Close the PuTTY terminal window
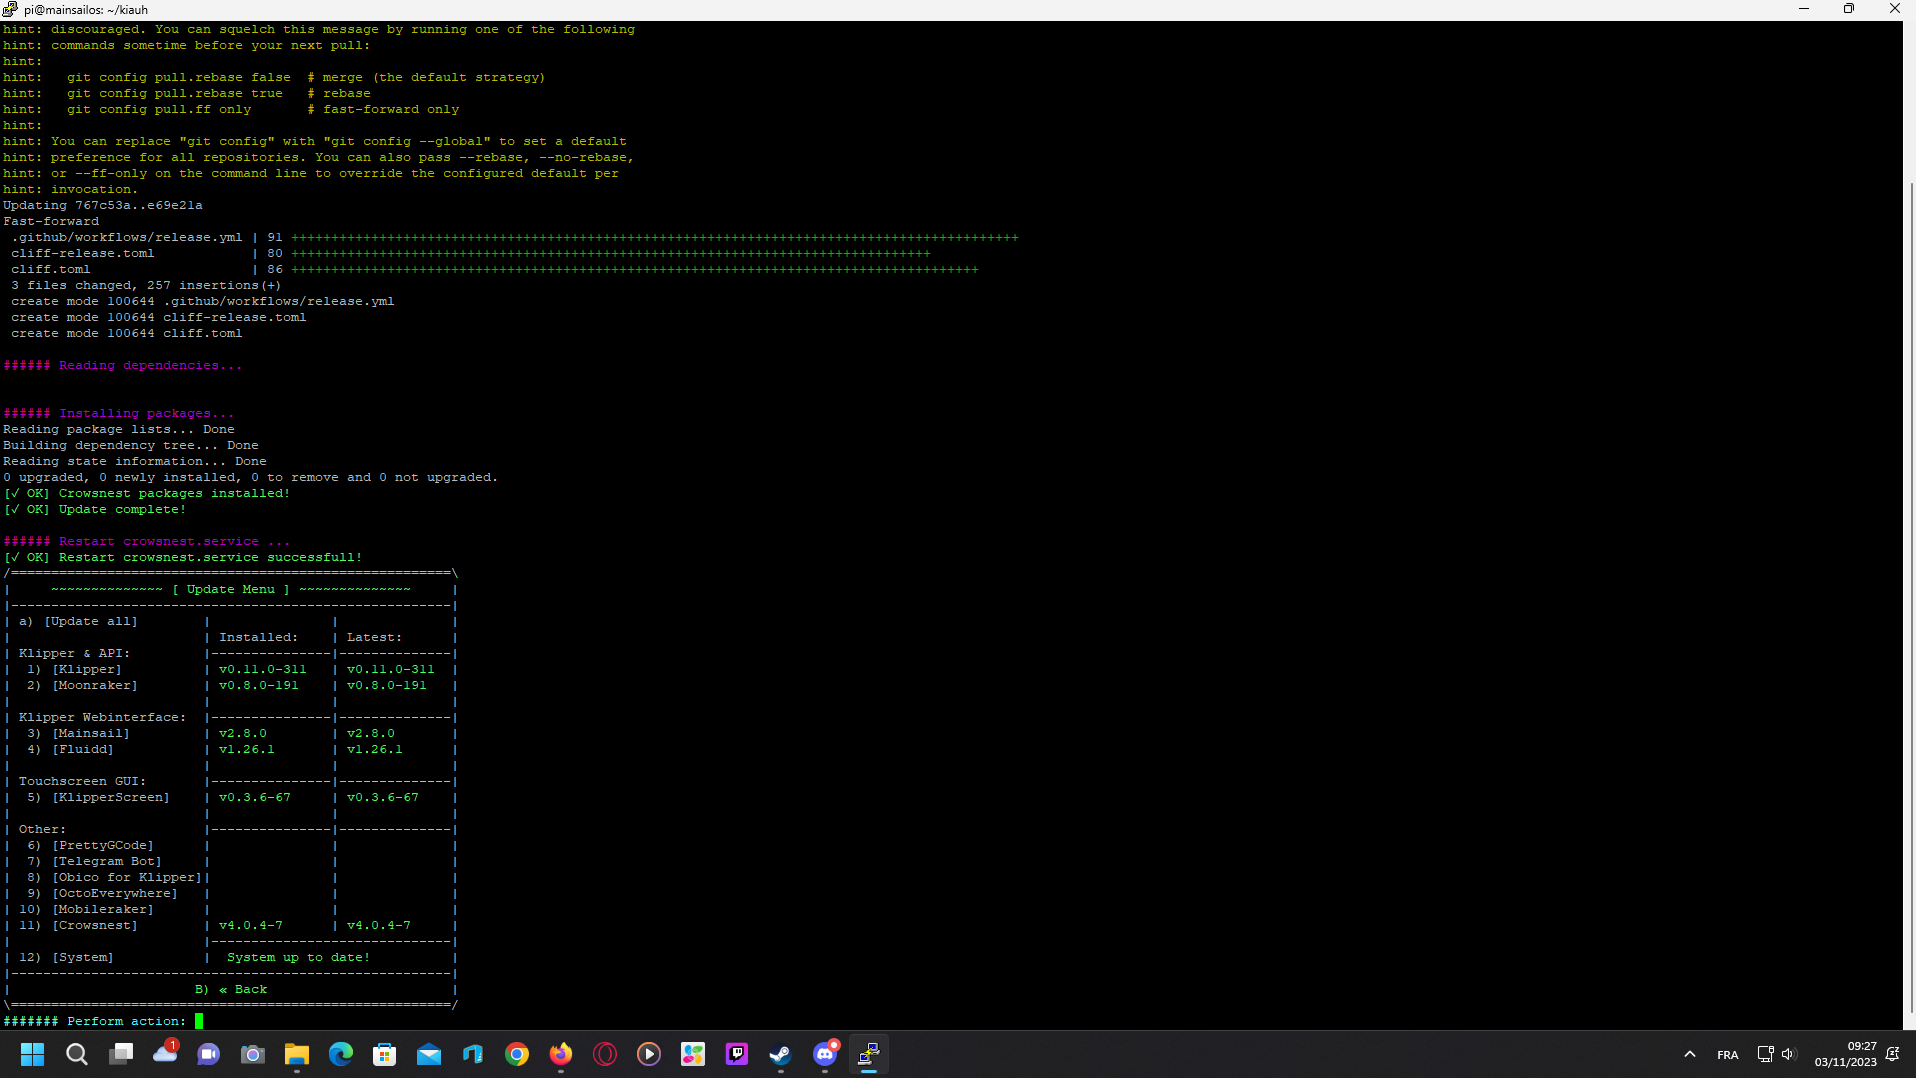1916x1078 pixels. (x=1894, y=9)
